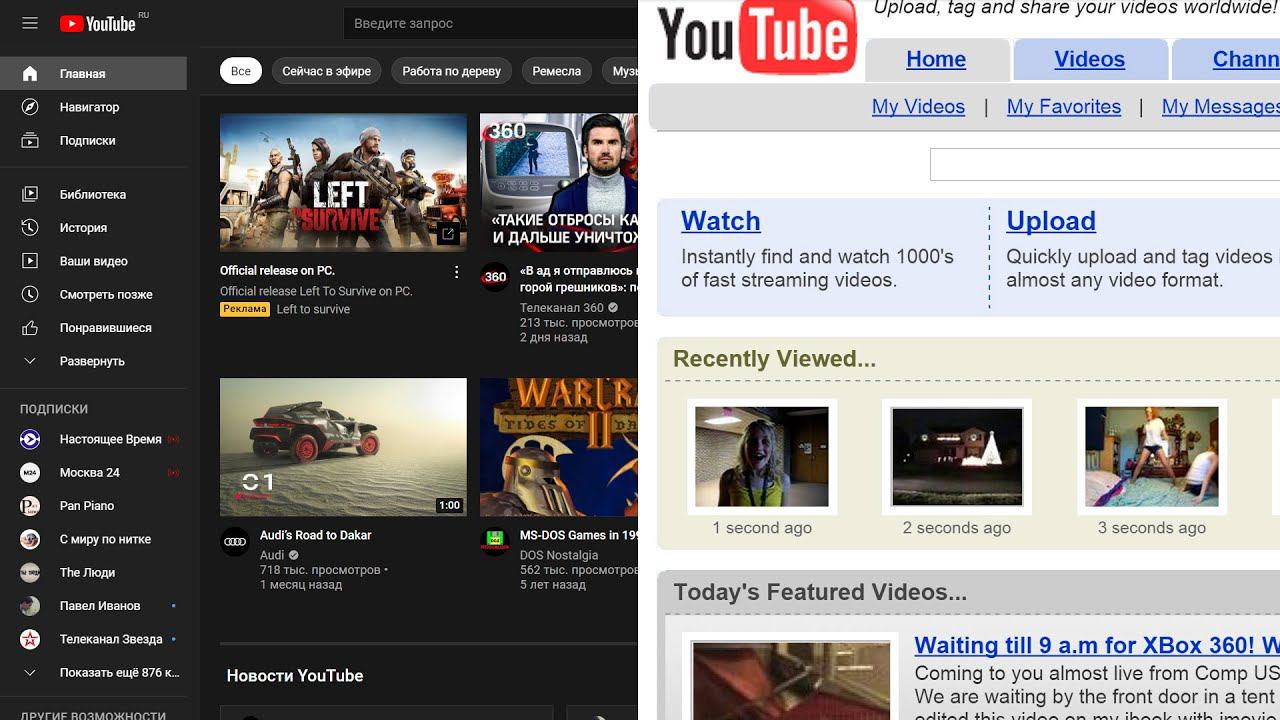Click the Audi channel logo avatar
The image size is (1280, 720).
pos(235,542)
